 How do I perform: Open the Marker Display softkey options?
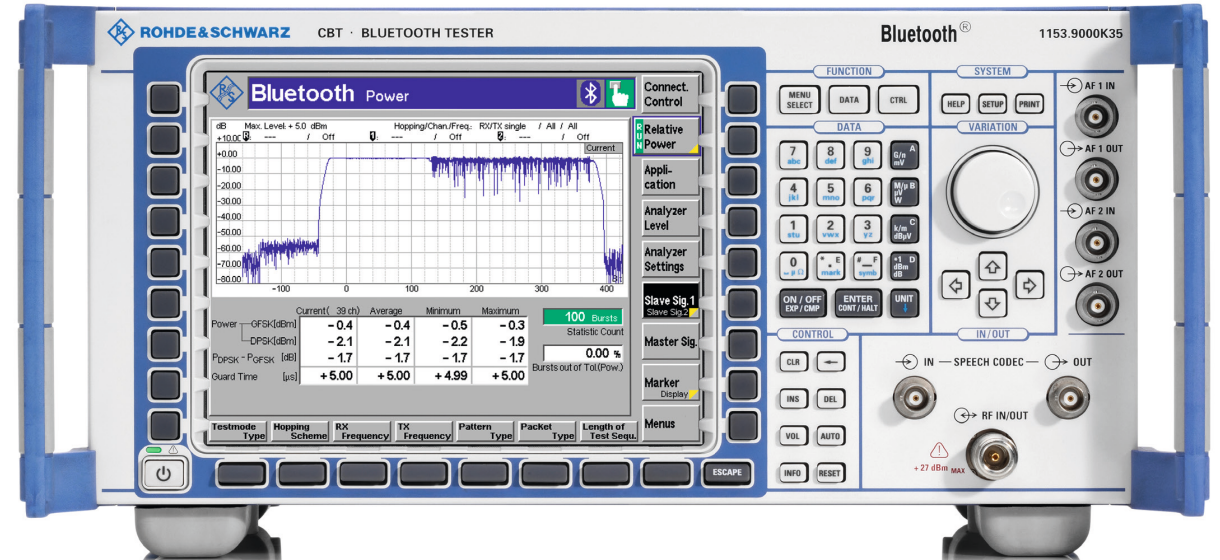[669, 387]
